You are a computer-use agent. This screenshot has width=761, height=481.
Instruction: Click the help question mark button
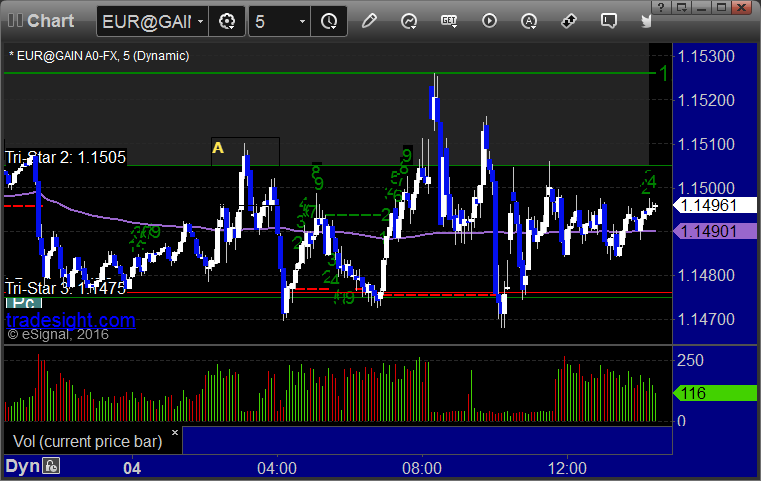pyautogui.click(x=661, y=7)
